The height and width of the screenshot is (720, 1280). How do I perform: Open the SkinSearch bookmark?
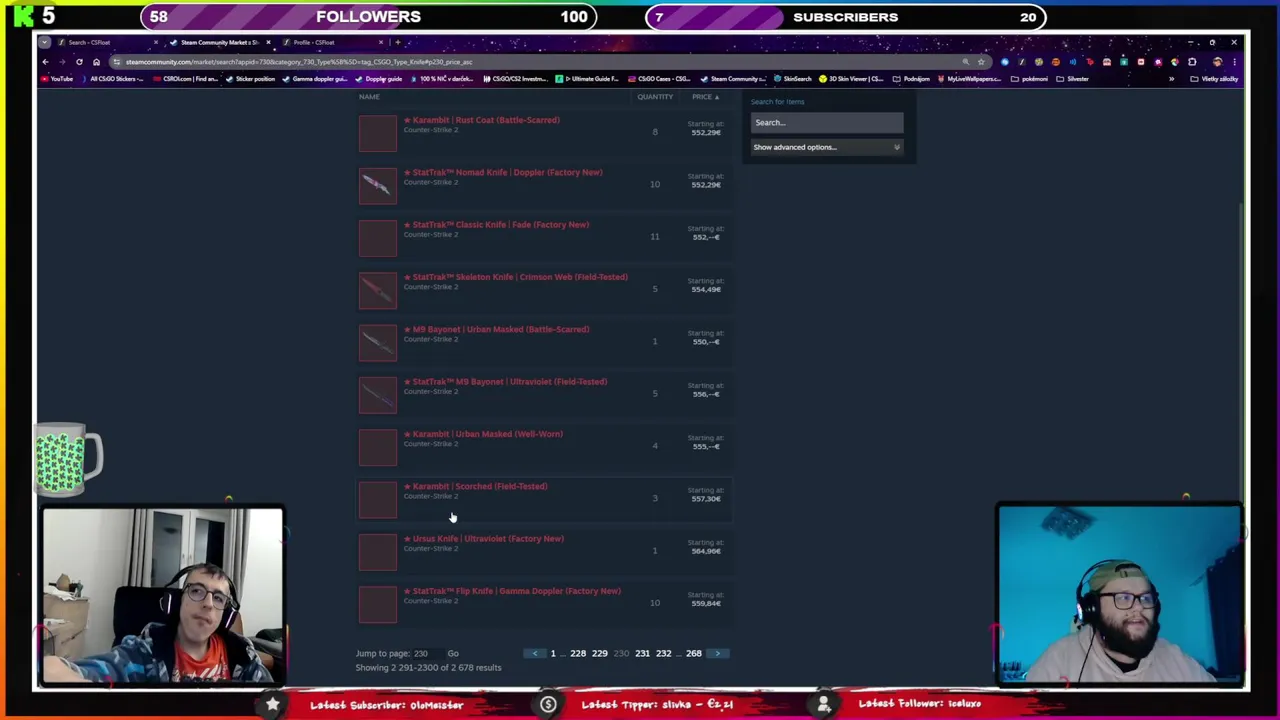pyautogui.click(x=794, y=79)
